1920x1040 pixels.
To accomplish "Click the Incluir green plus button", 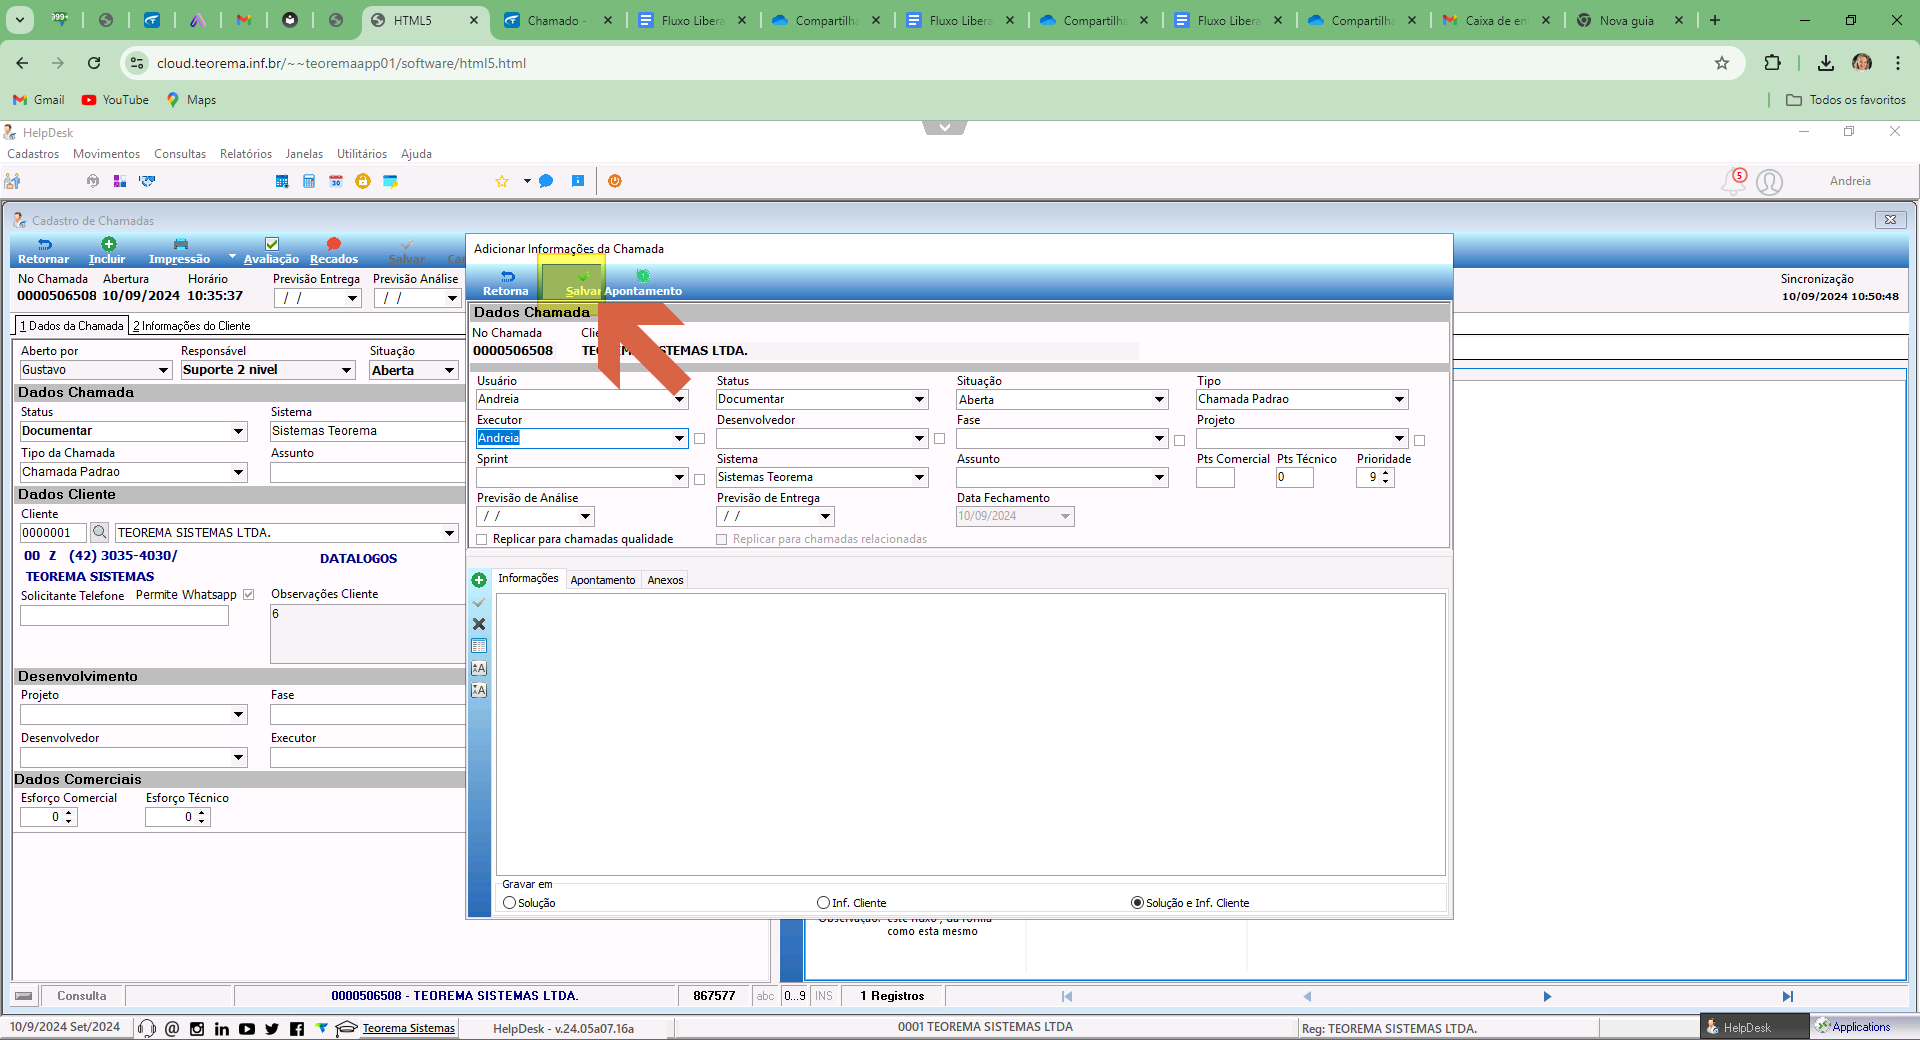I will 108,251.
